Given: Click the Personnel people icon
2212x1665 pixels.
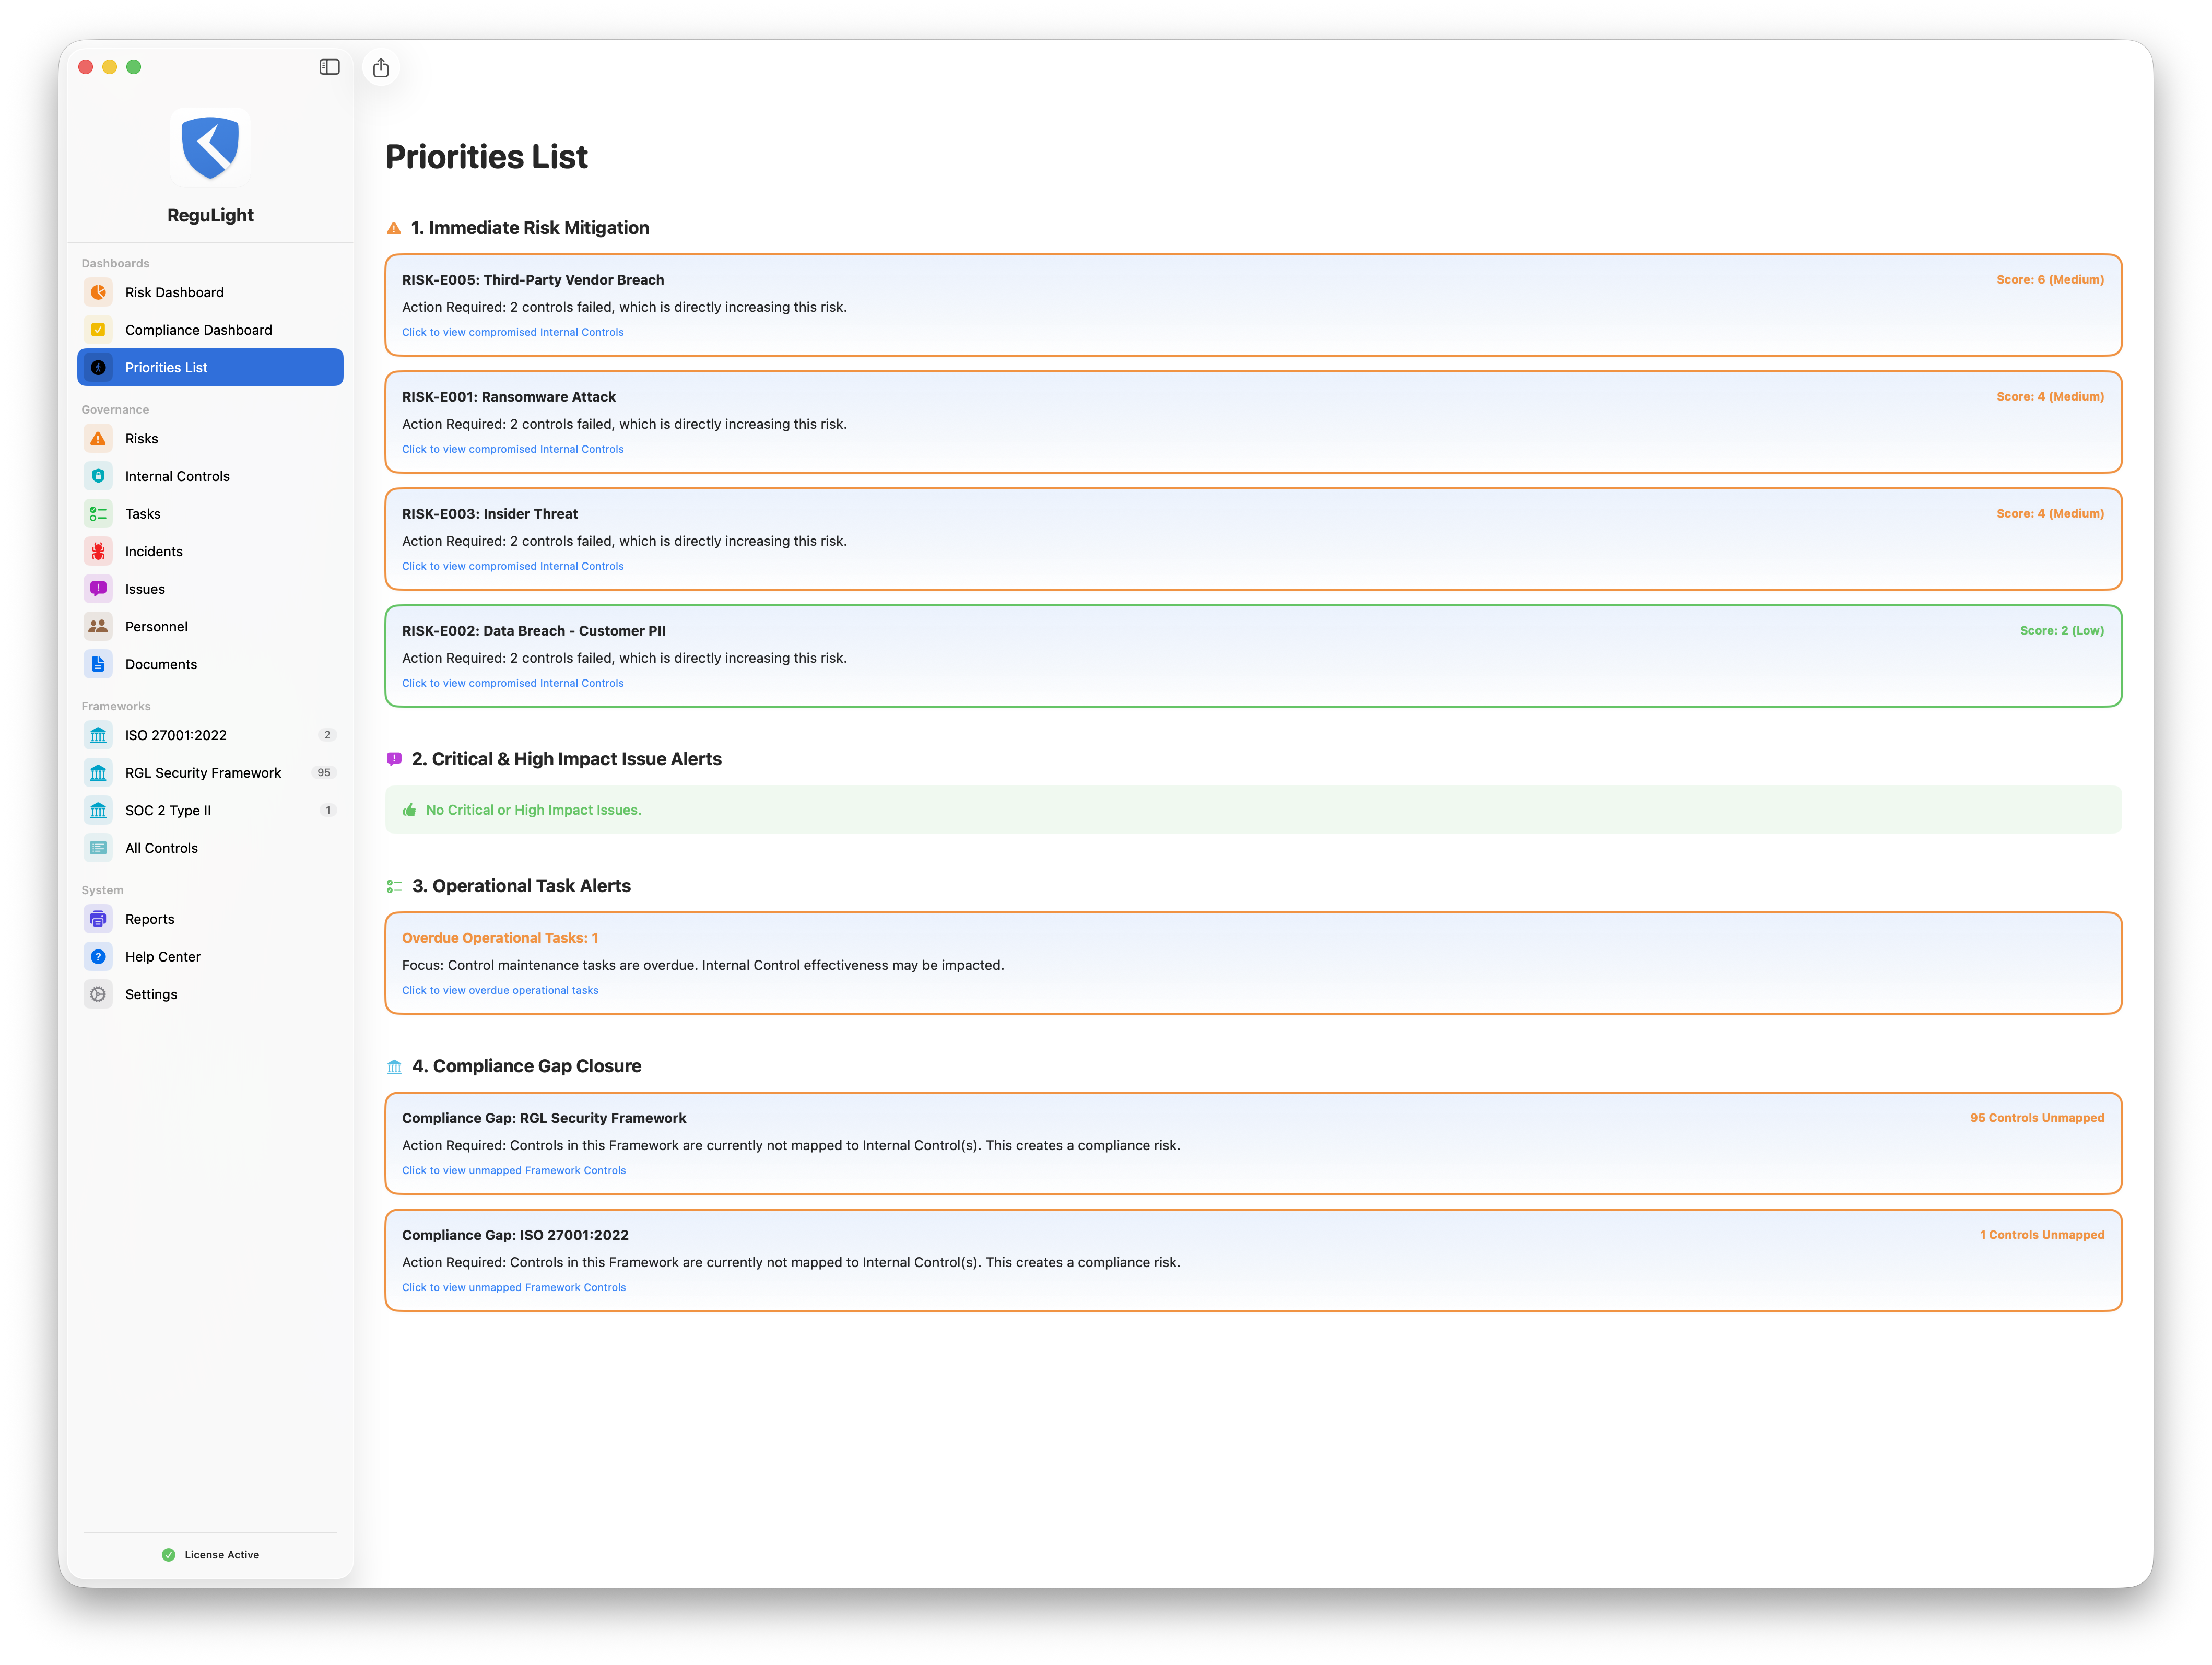Looking at the screenshot, I should (98, 627).
